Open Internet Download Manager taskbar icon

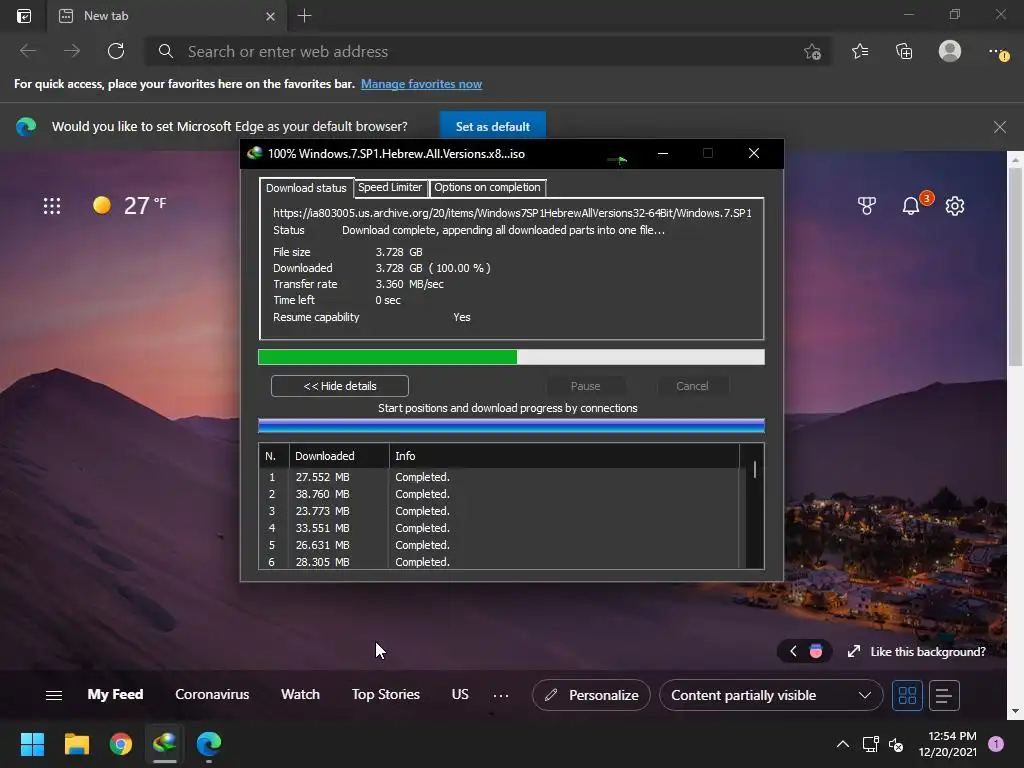tap(165, 744)
